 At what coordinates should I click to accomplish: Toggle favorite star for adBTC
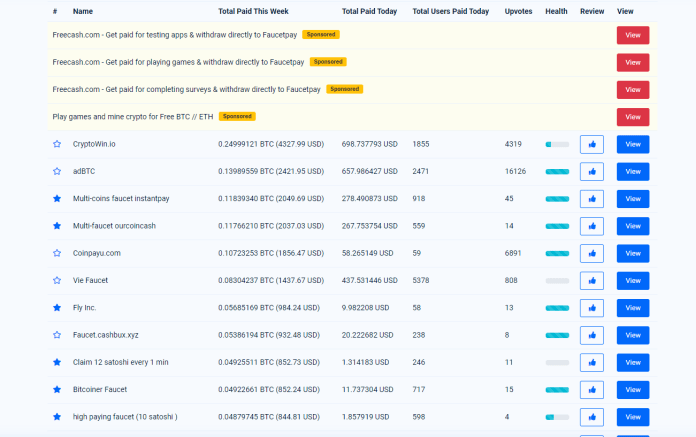(x=57, y=171)
